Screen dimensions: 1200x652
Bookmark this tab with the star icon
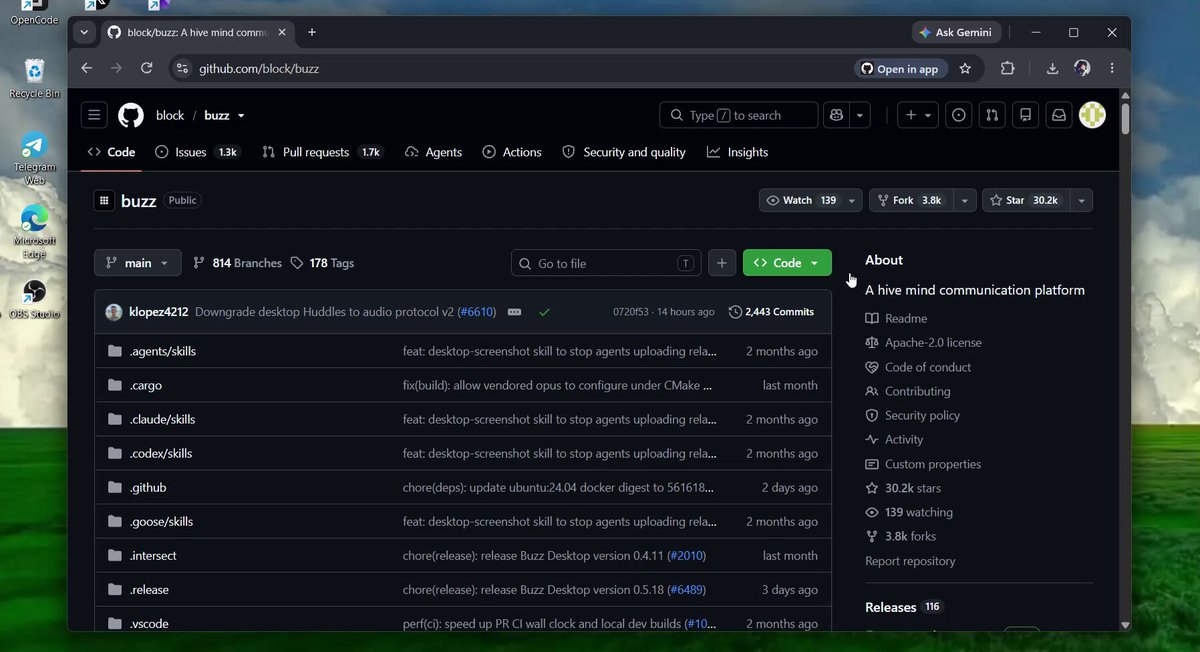[x=965, y=68]
